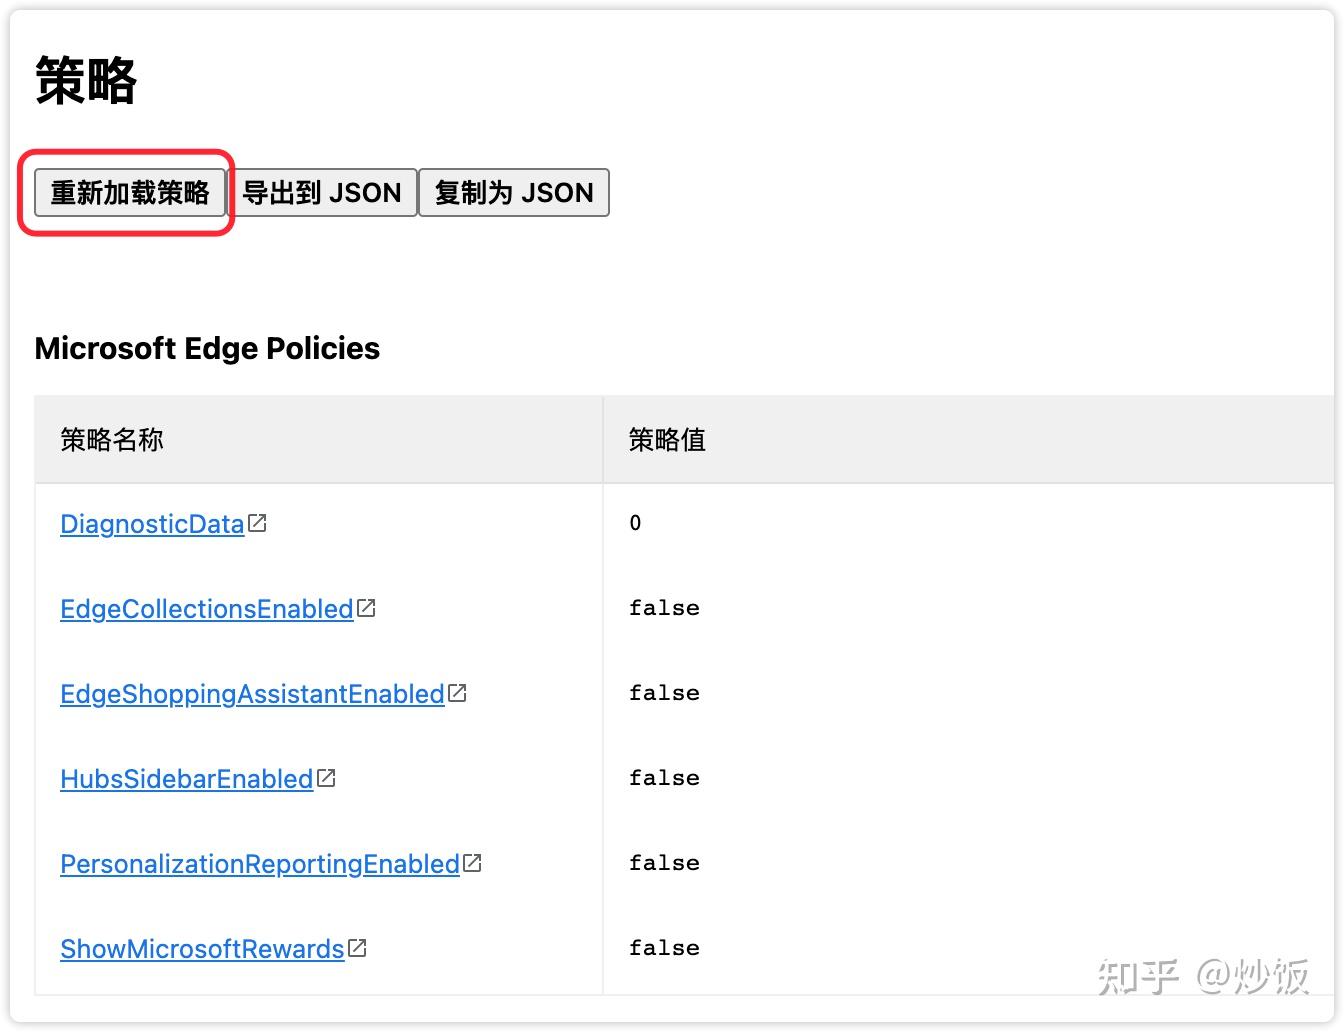
Task: Click the Microsoft Edge Policies heading
Action: point(207,348)
